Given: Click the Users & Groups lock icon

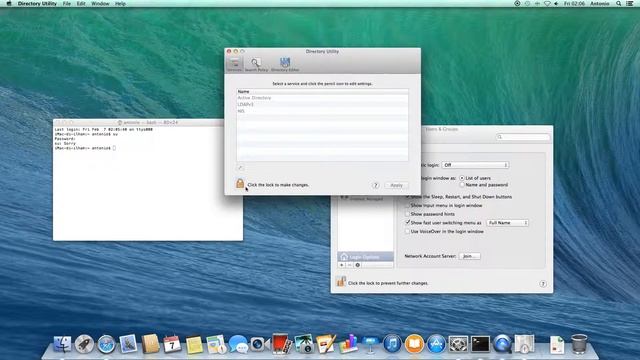Looking at the screenshot, I should click(341, 282).
